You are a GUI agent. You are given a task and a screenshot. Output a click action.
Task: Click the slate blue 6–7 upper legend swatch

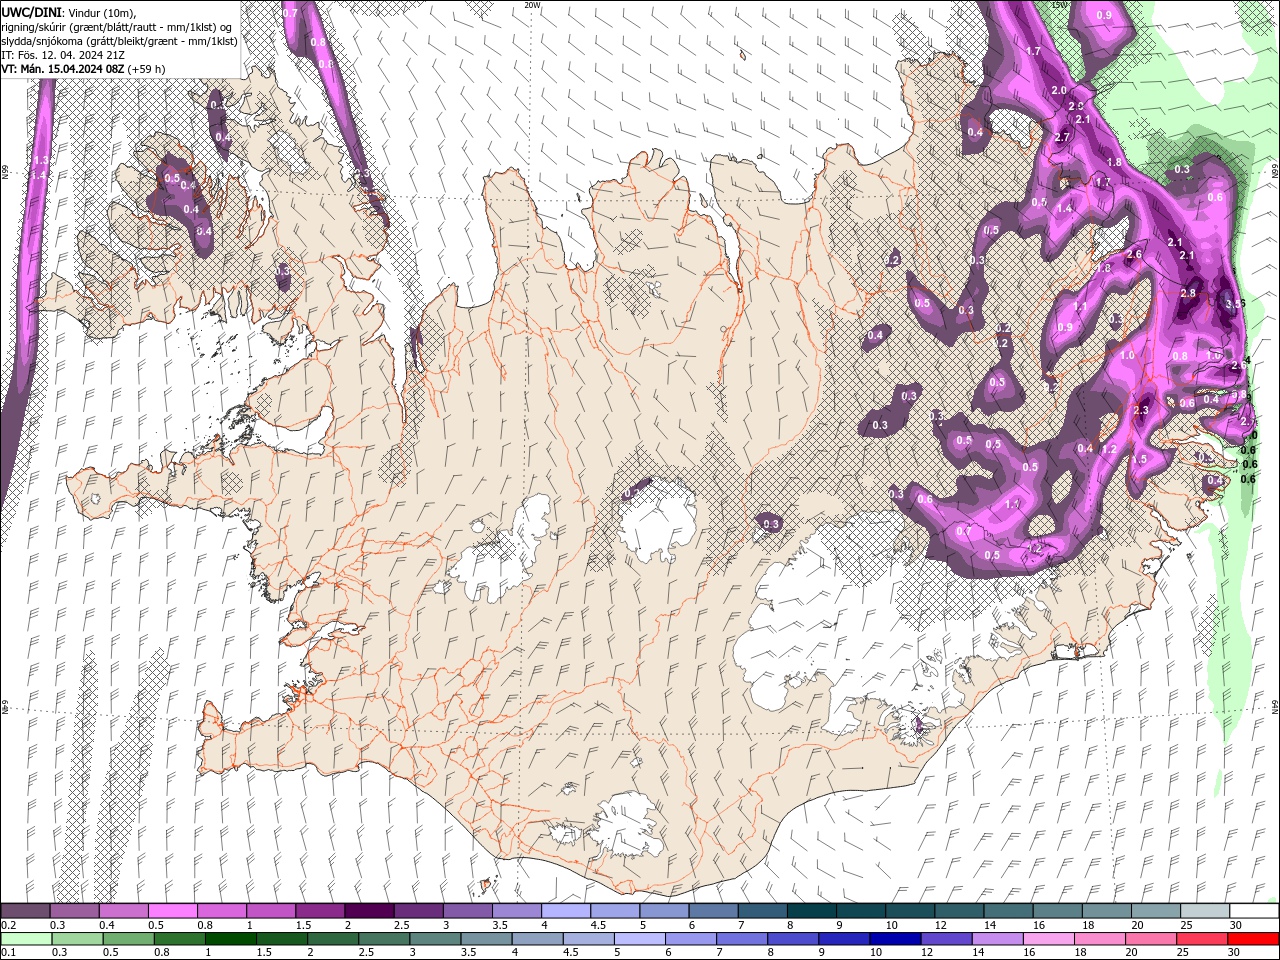tap(713, 911)
